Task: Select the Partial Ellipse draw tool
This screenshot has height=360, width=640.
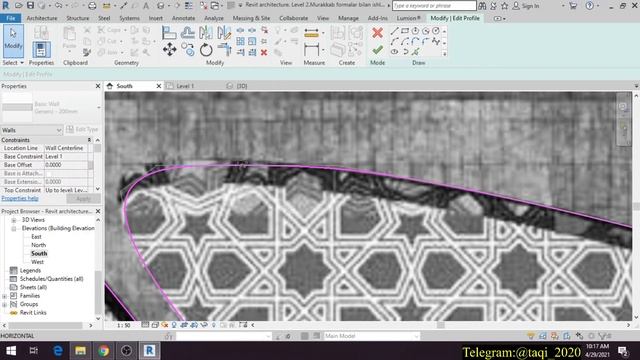Action: pos(405,52)
